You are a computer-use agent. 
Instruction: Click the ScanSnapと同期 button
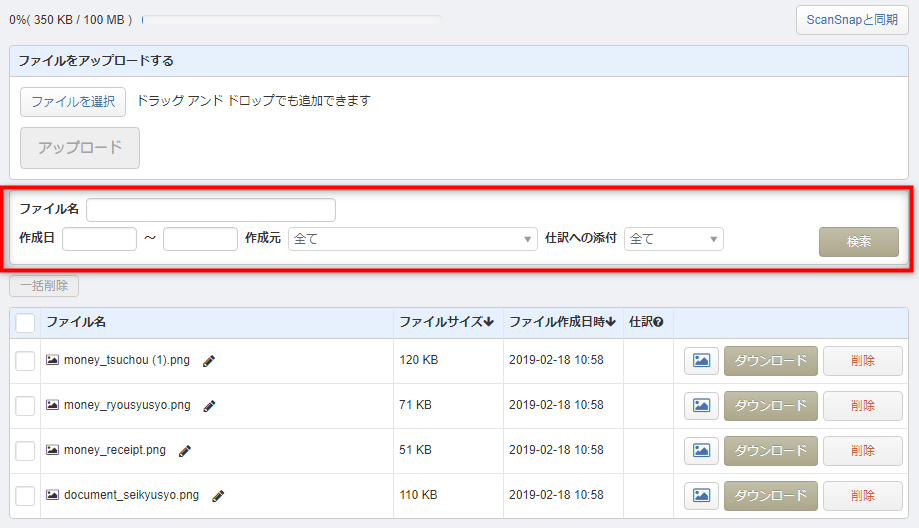tap(852, 20)
